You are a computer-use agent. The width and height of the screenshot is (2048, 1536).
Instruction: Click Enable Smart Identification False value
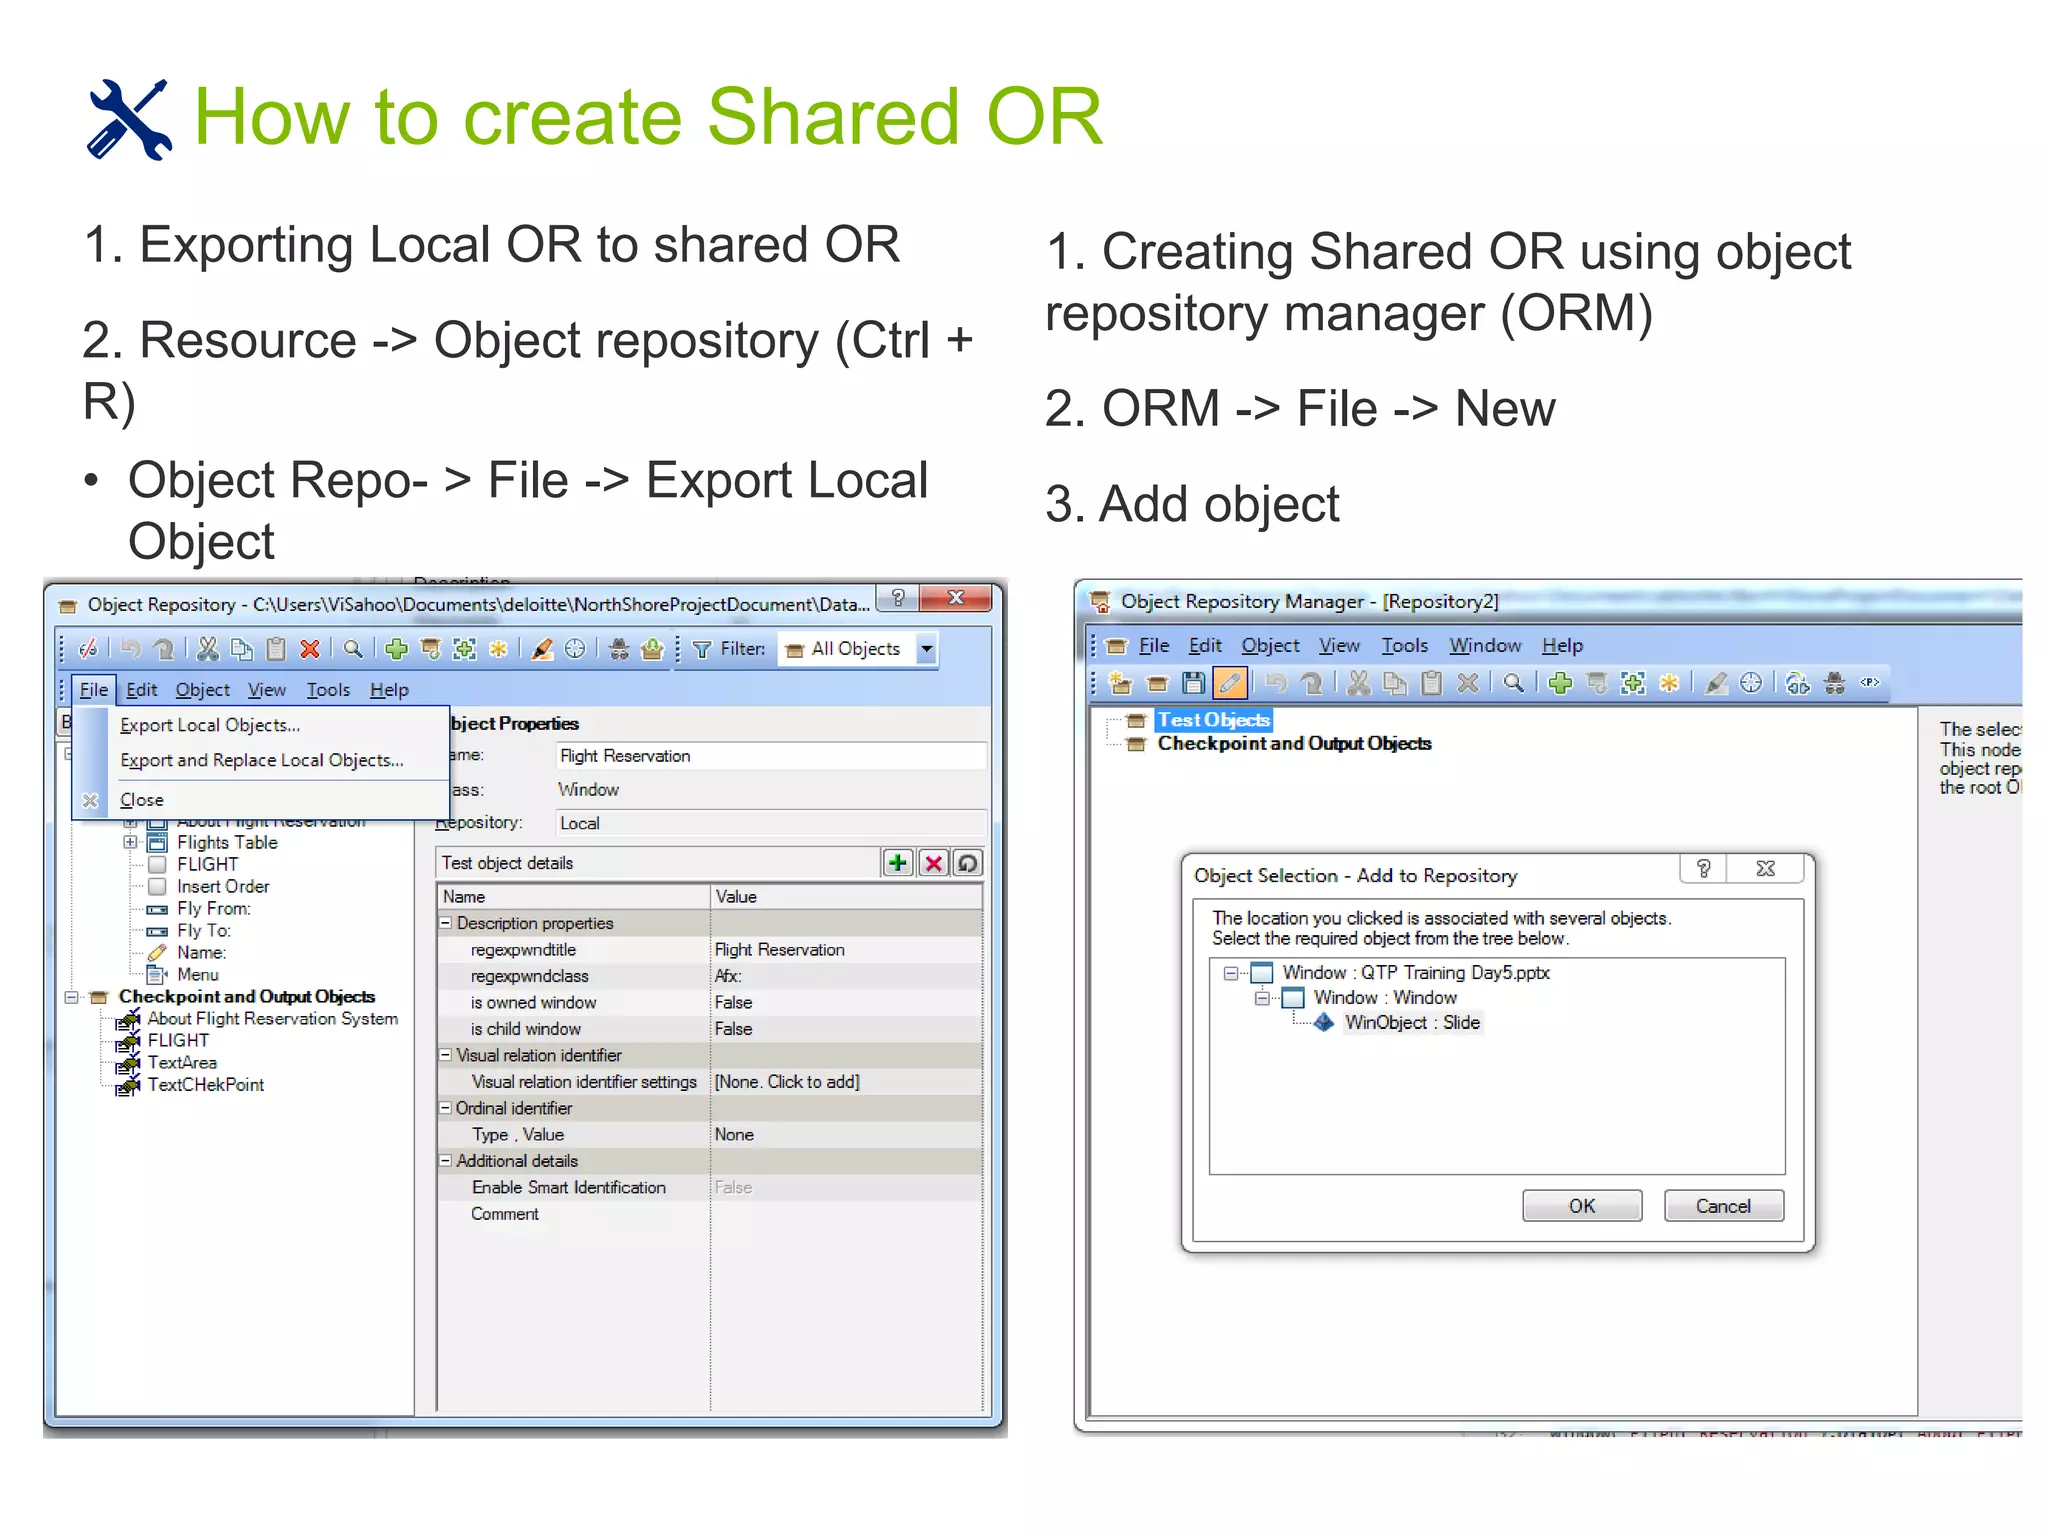(x=733, y=1187)
